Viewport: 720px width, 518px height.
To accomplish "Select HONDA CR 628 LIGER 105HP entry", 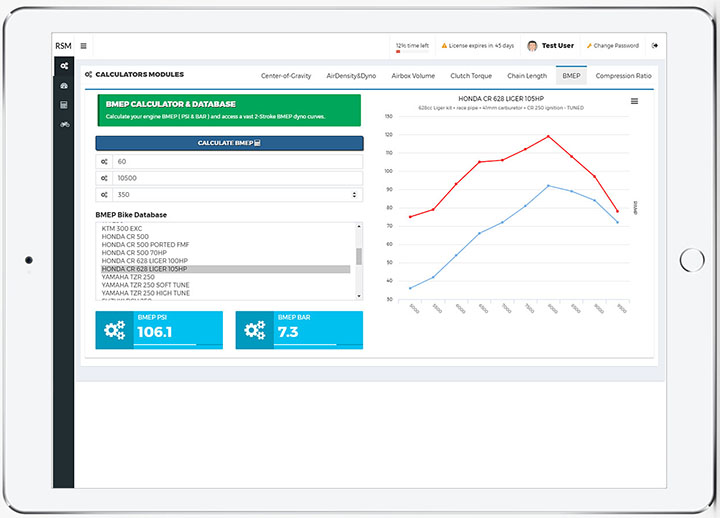I will (225, 269).
